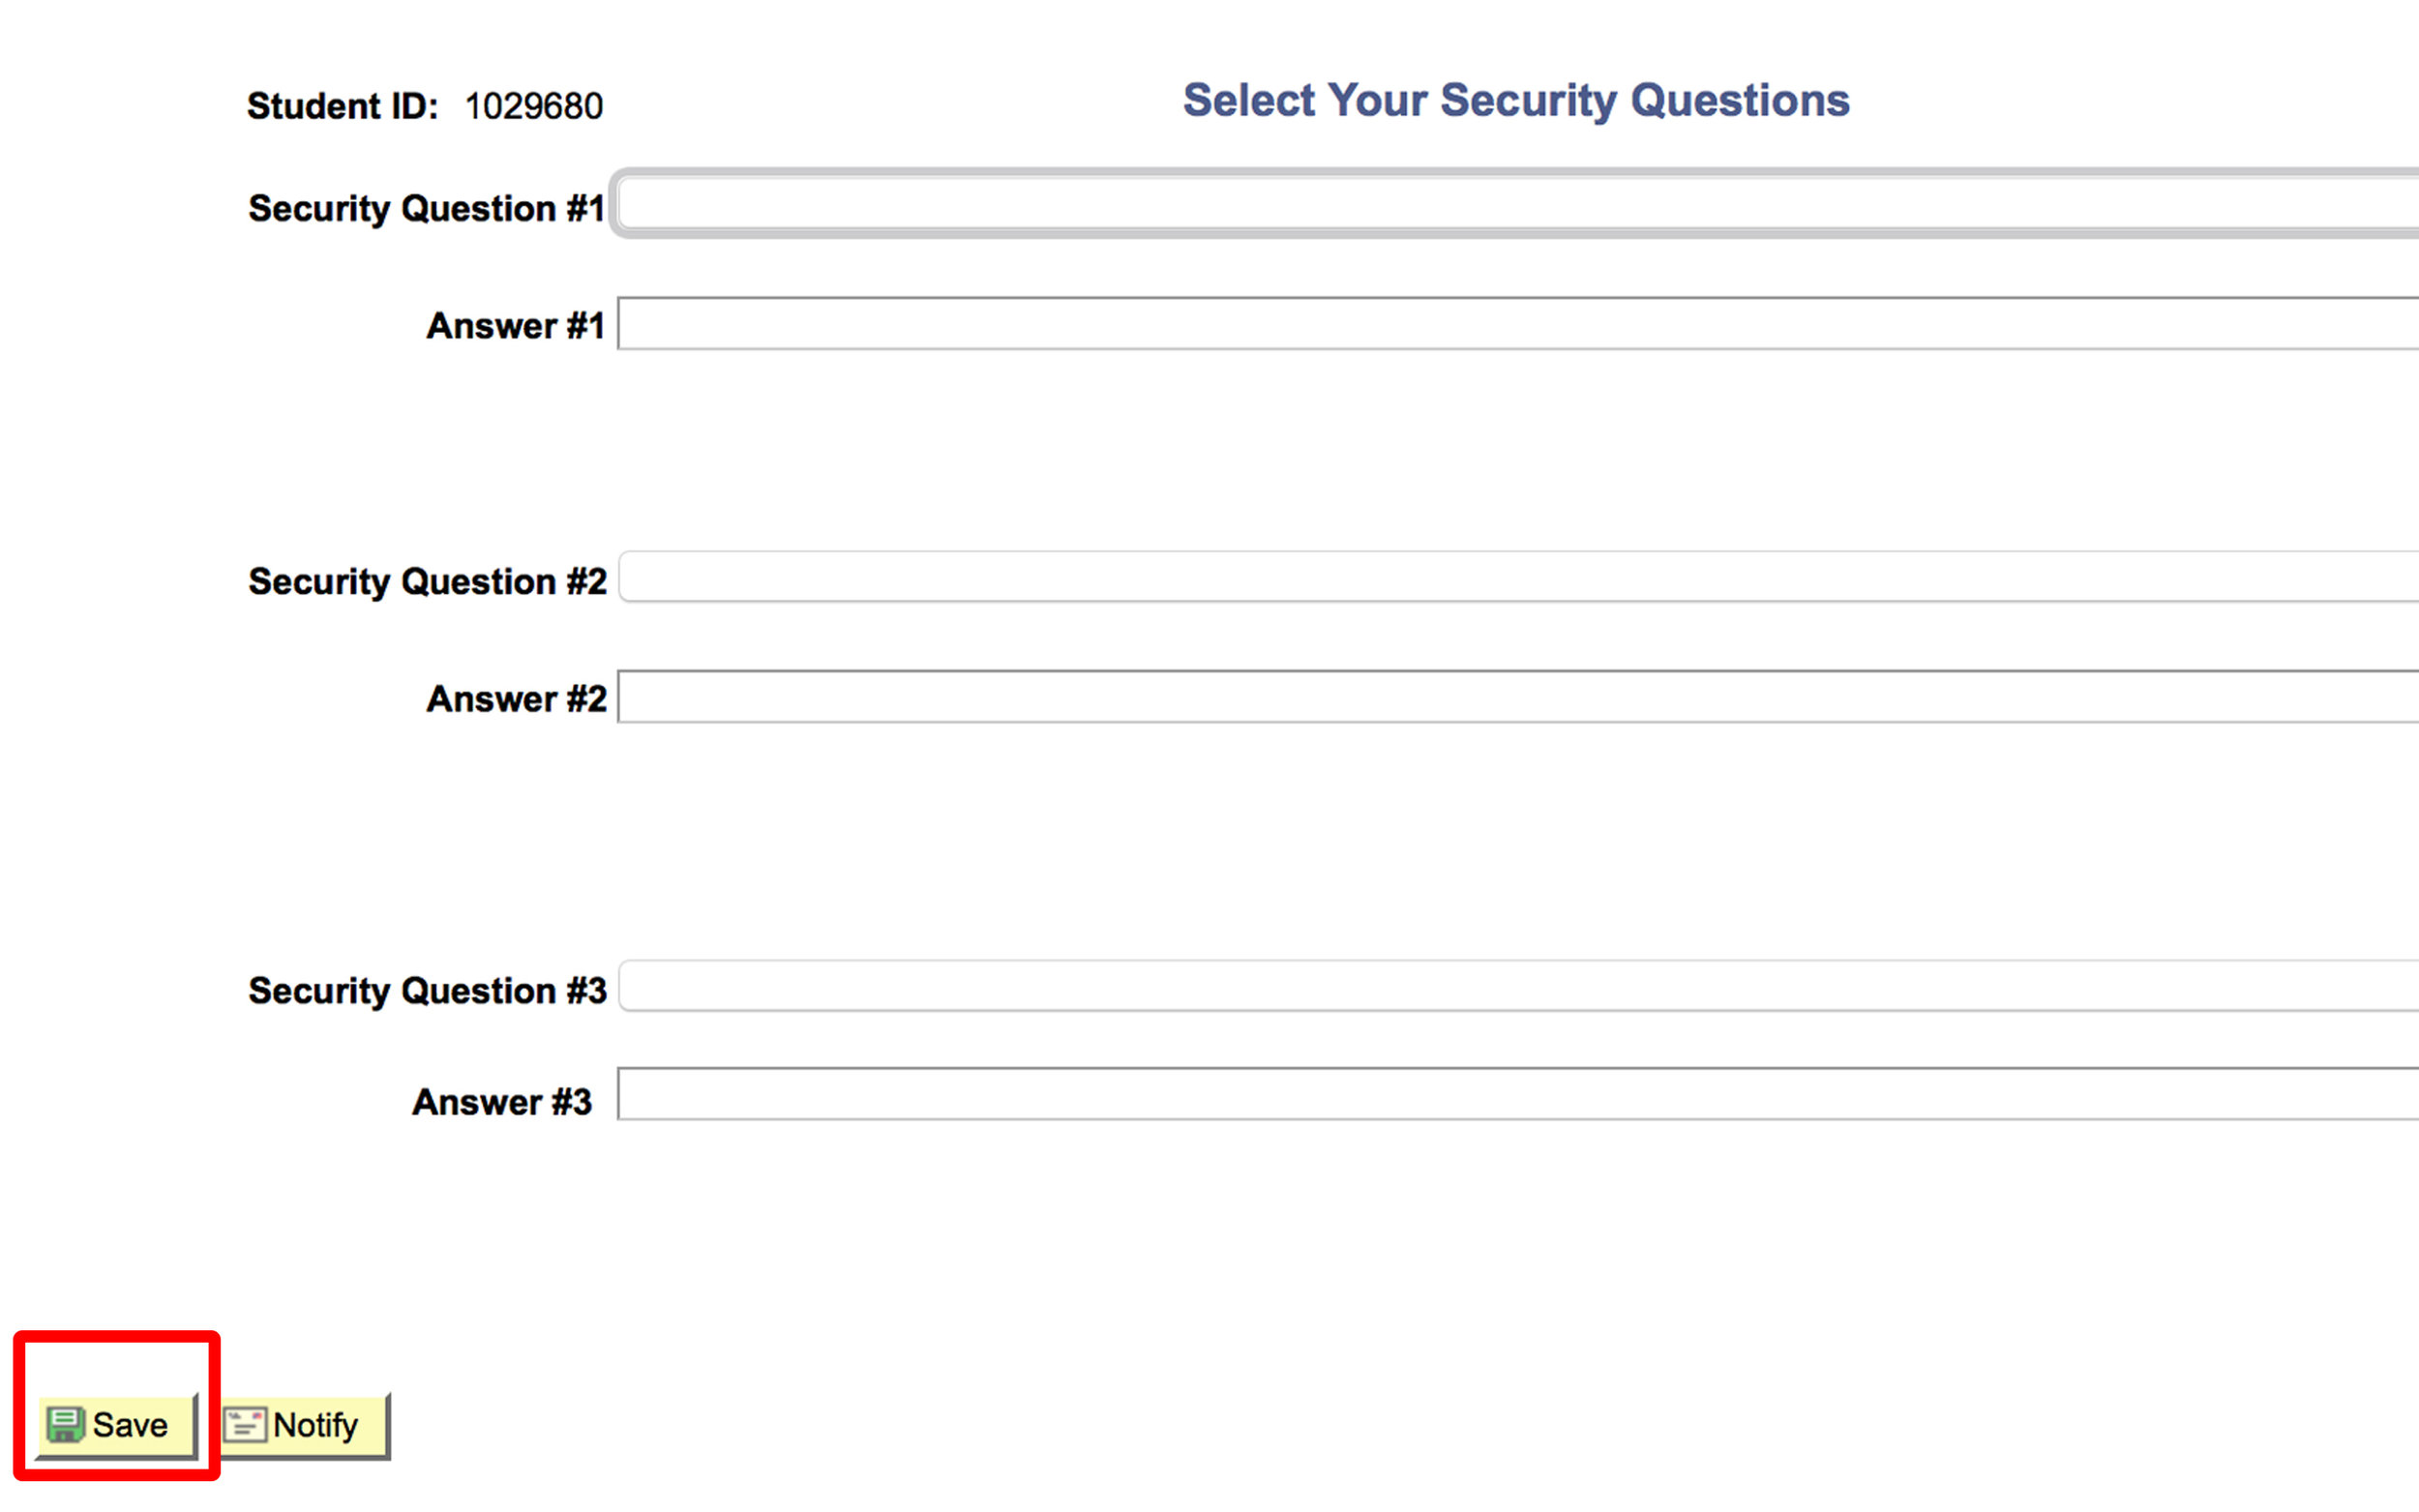Click the Security Question #2 label
Screen dimensions: 2419x1512
click(x=427, y=581)
